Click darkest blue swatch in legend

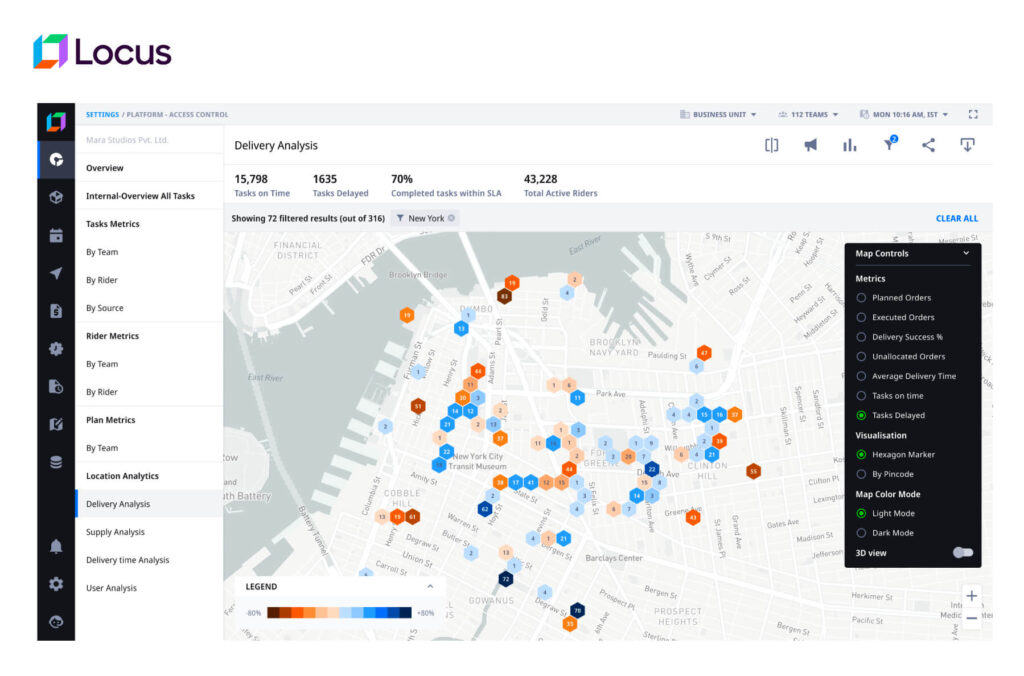[404, 613]
